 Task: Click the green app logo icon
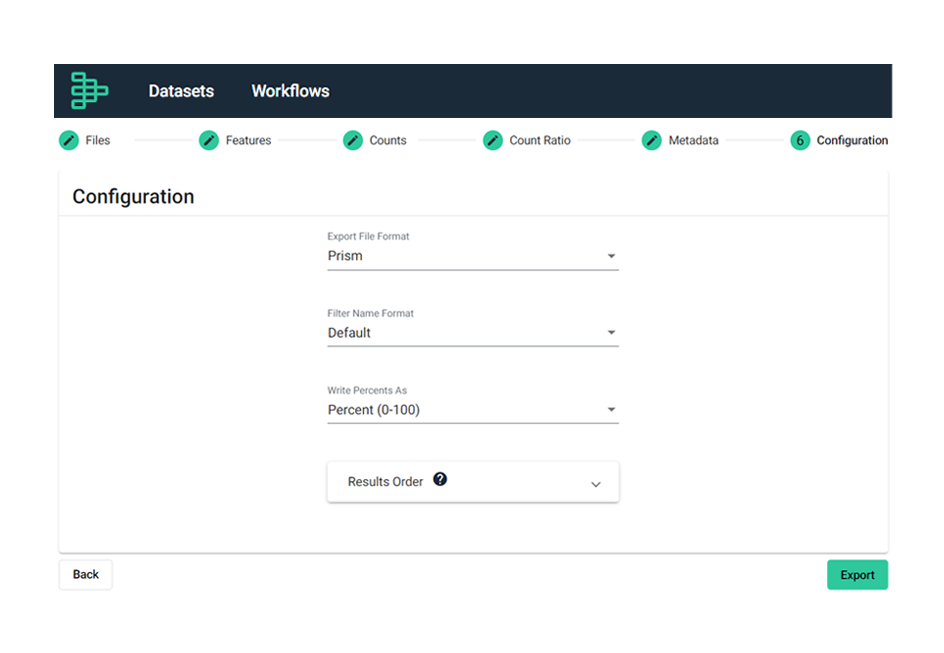click(89, 91)
